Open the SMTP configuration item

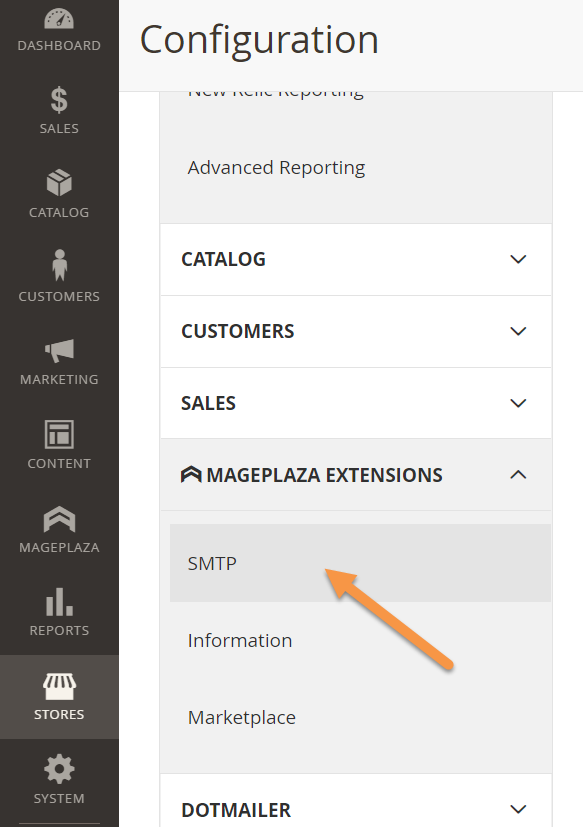(360, 563)
